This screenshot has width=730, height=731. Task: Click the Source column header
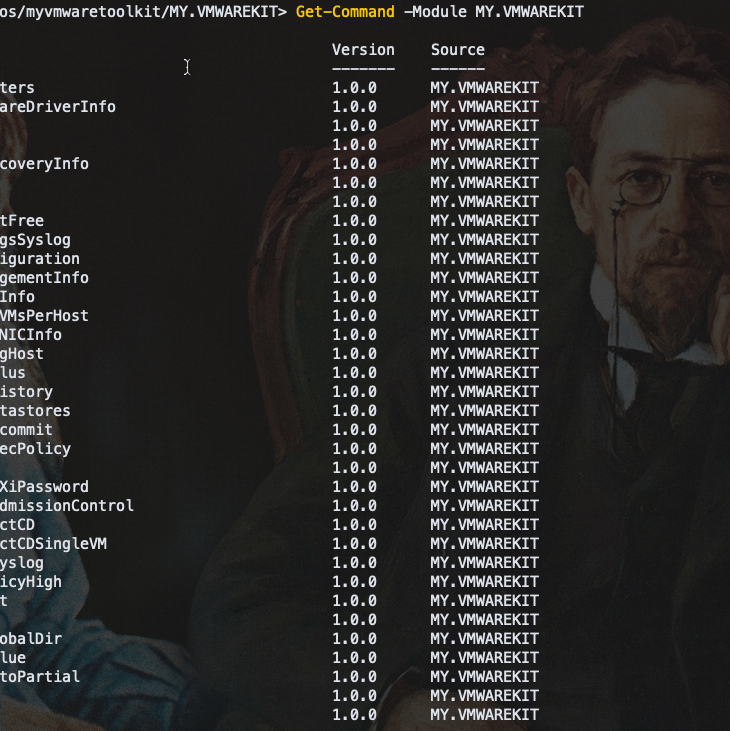(457, 49)
